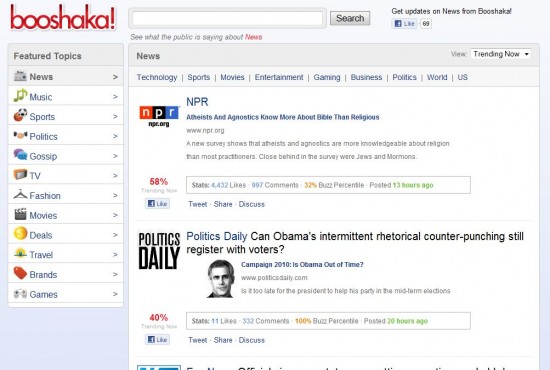Click the Music note icon in sidebar
The width and height of the screenshot is (550, 370).
coord(20,95)
